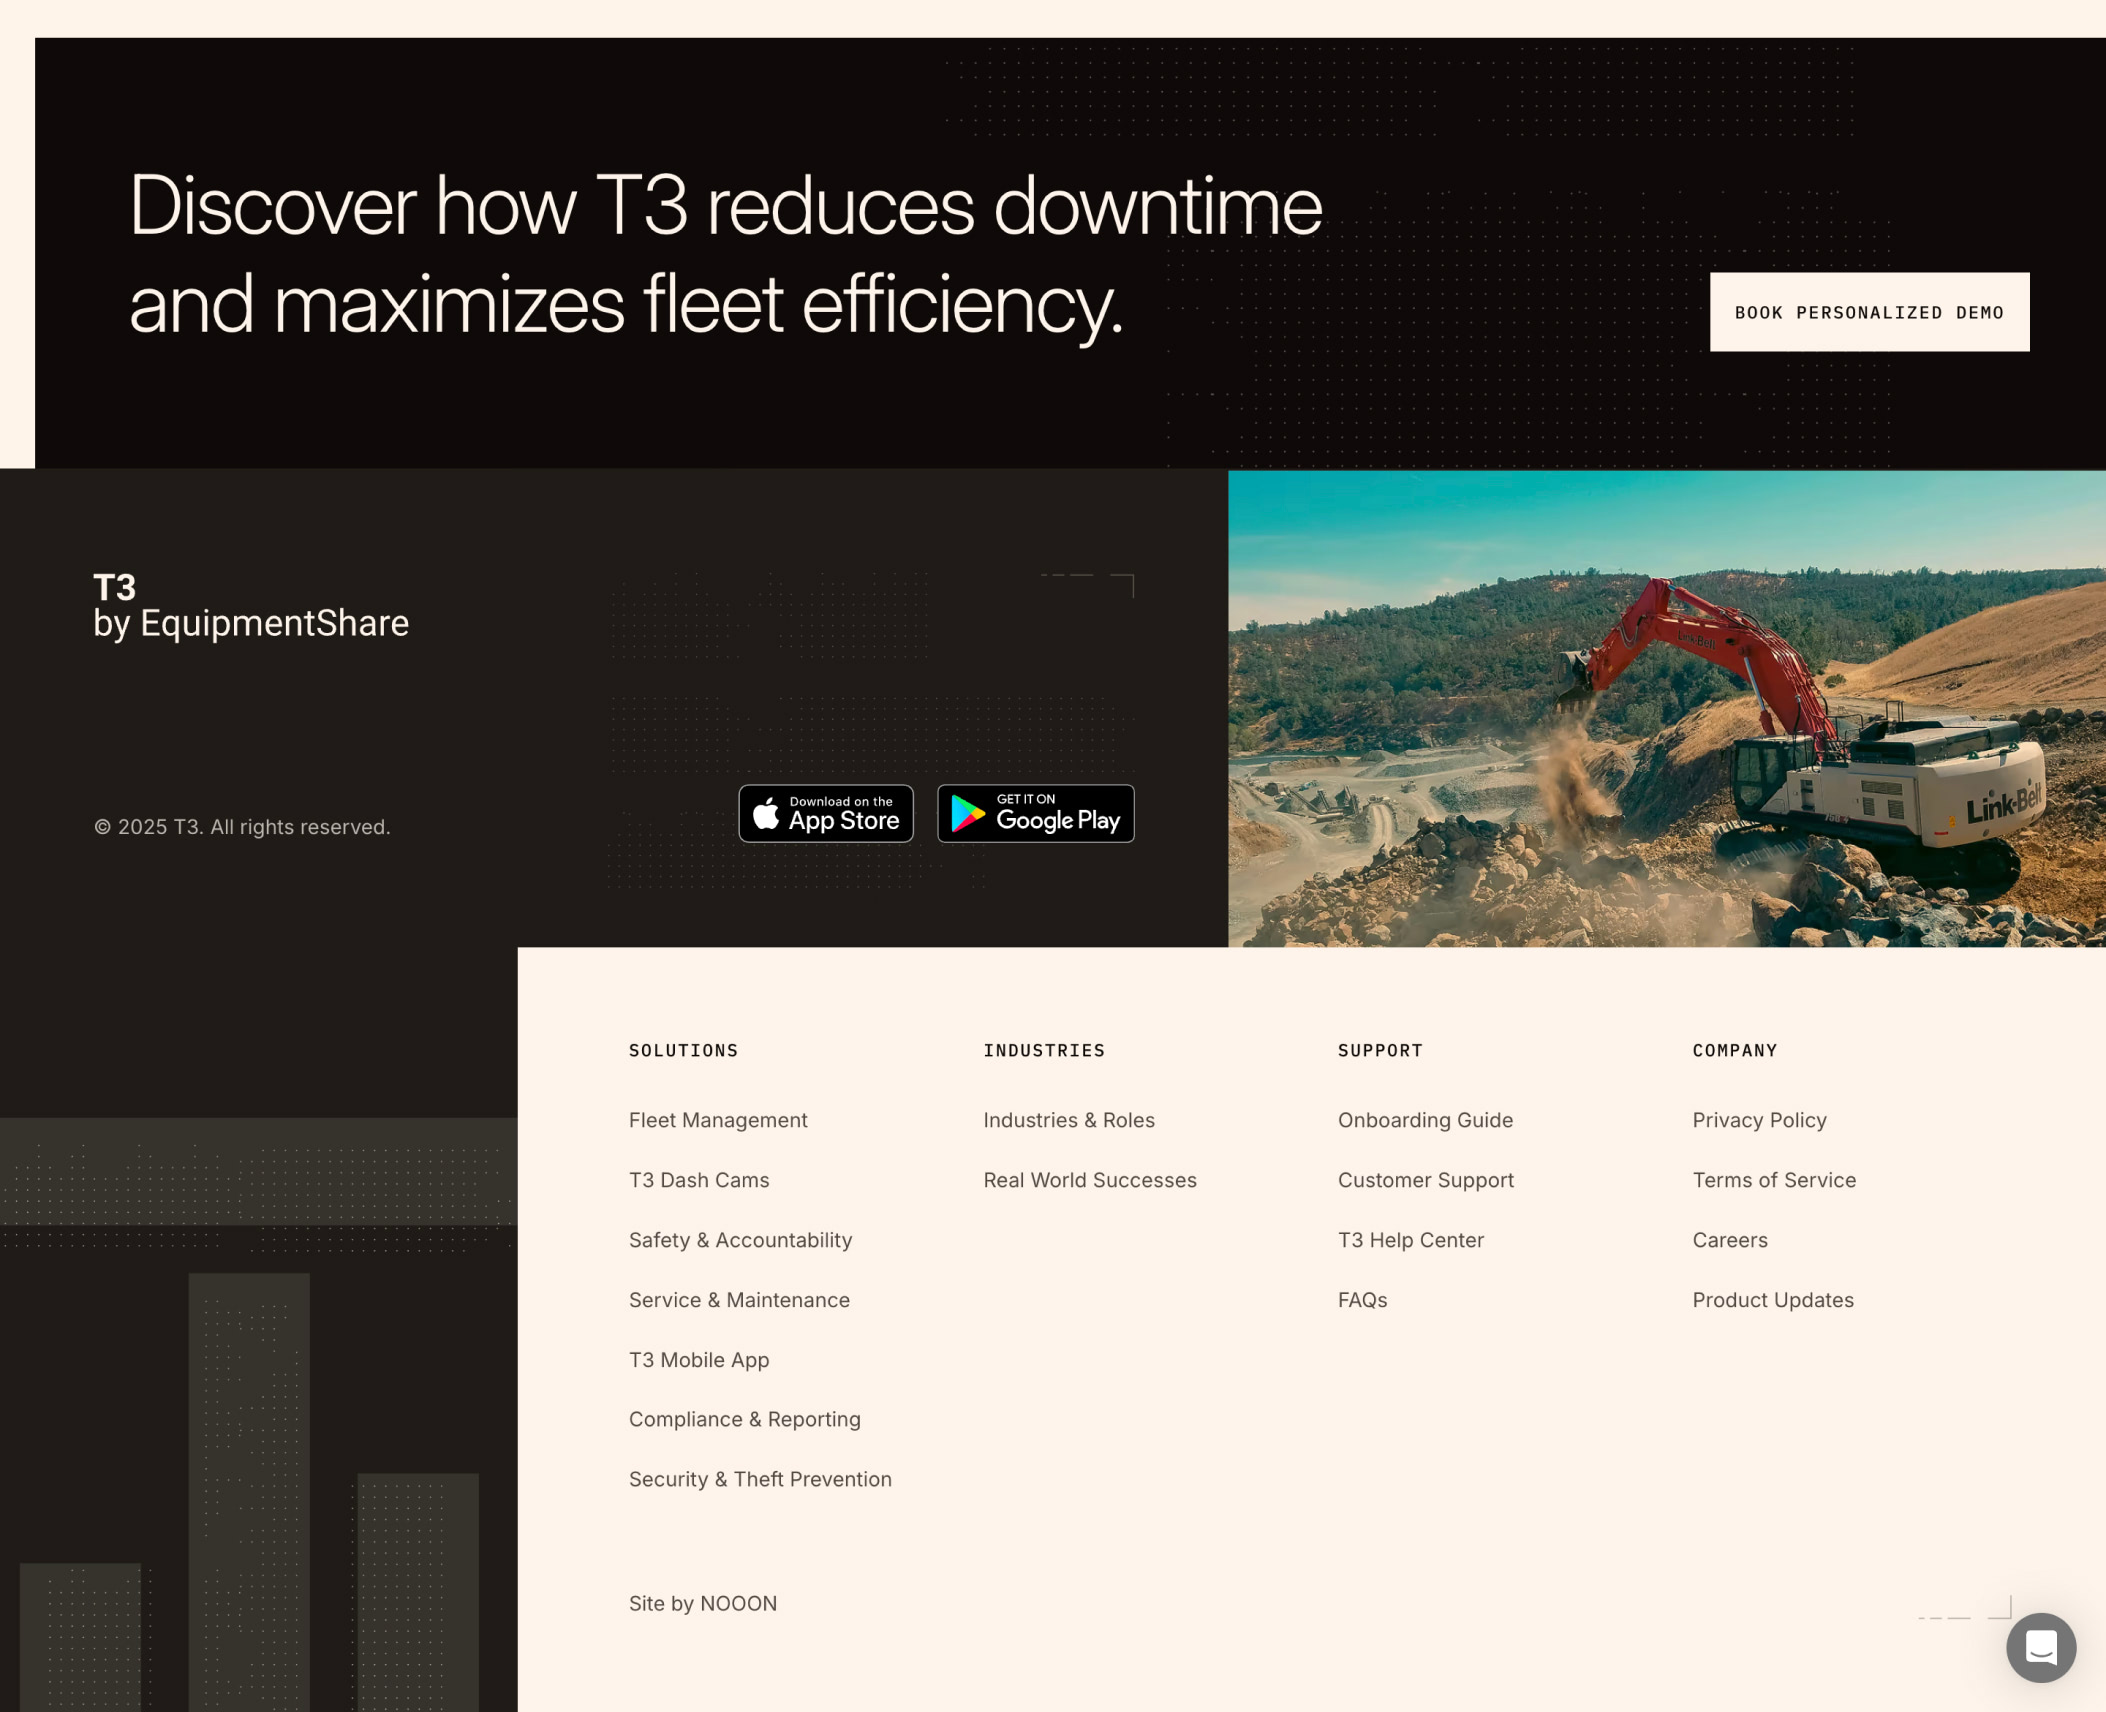Open T3 Help Center link

[1410, 1240]
